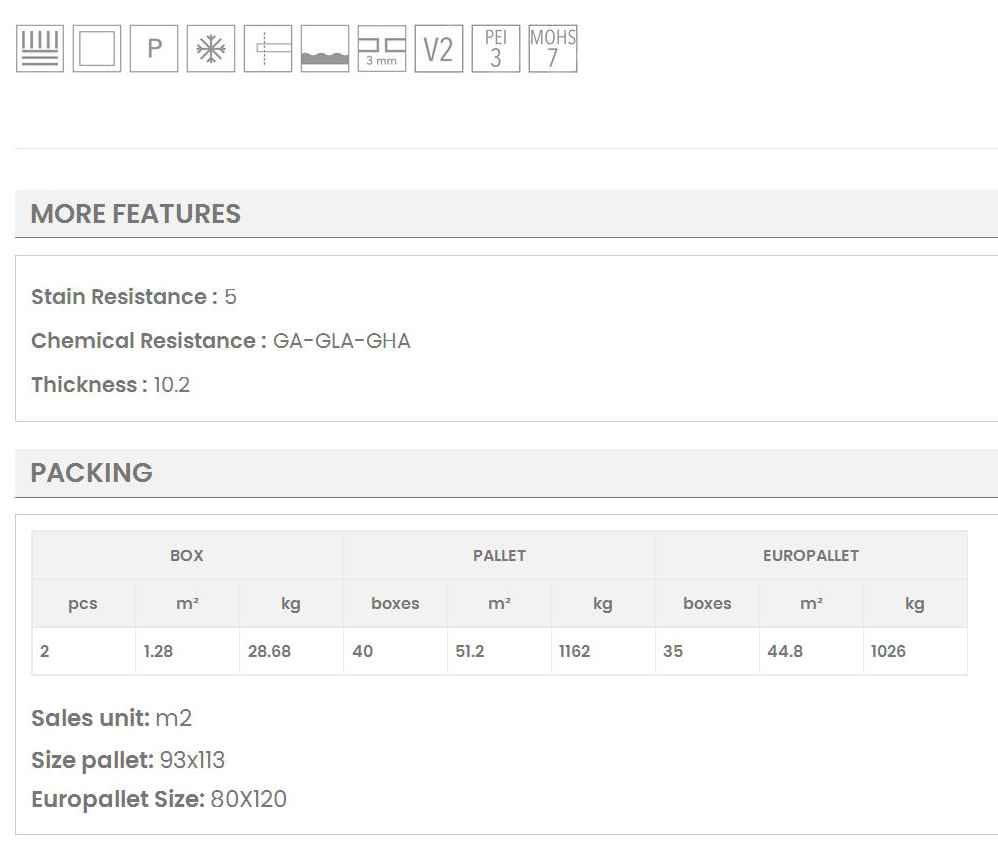This screenshot has height=847, width=998.
Task: Click the letter P feature icon
Action: coord(154,49)
